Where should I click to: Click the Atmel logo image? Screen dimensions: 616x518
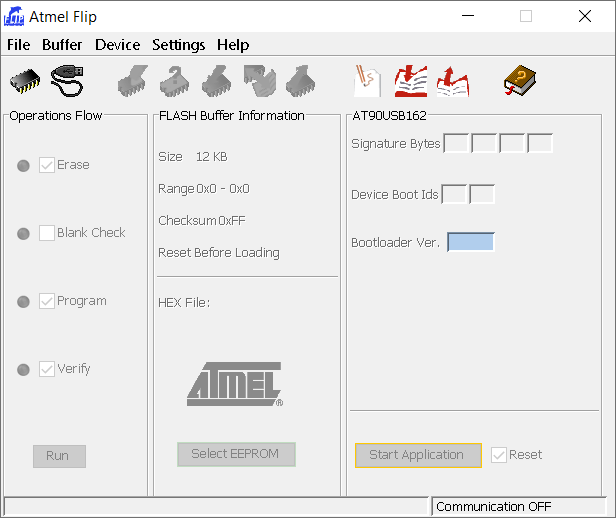[x=235, y=384]
